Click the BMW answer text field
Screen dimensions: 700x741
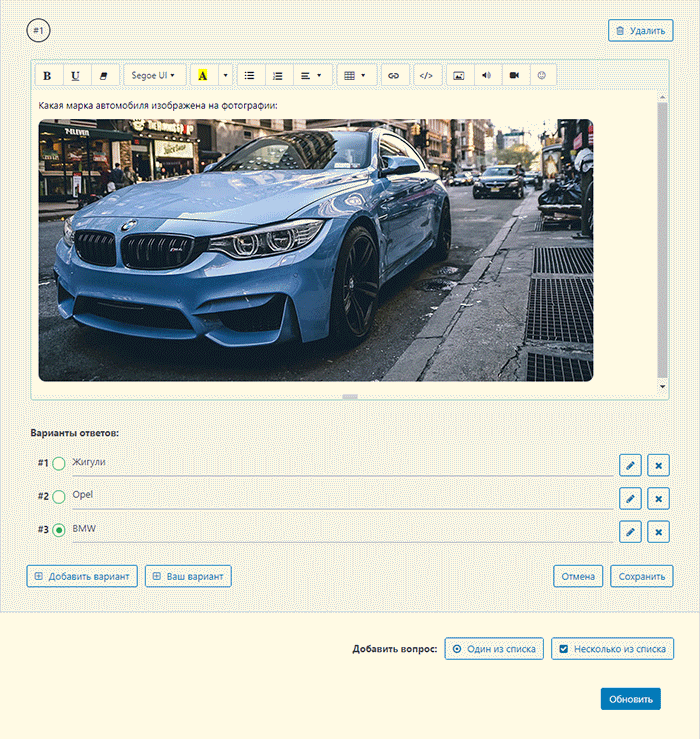[x=343, y=530]
